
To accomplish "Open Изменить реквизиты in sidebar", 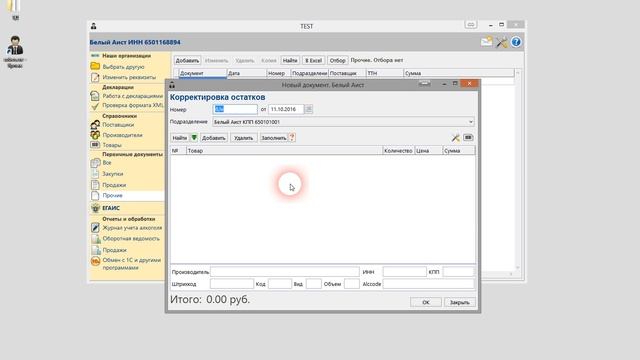I will 129,77.
